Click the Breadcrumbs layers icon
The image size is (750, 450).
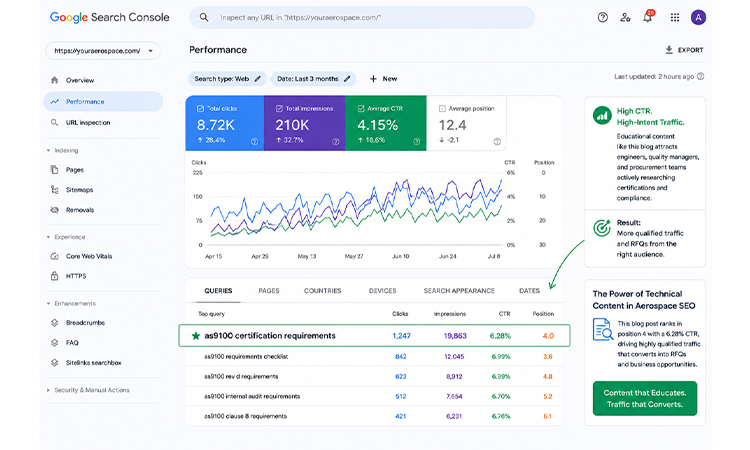pos(55,323)
